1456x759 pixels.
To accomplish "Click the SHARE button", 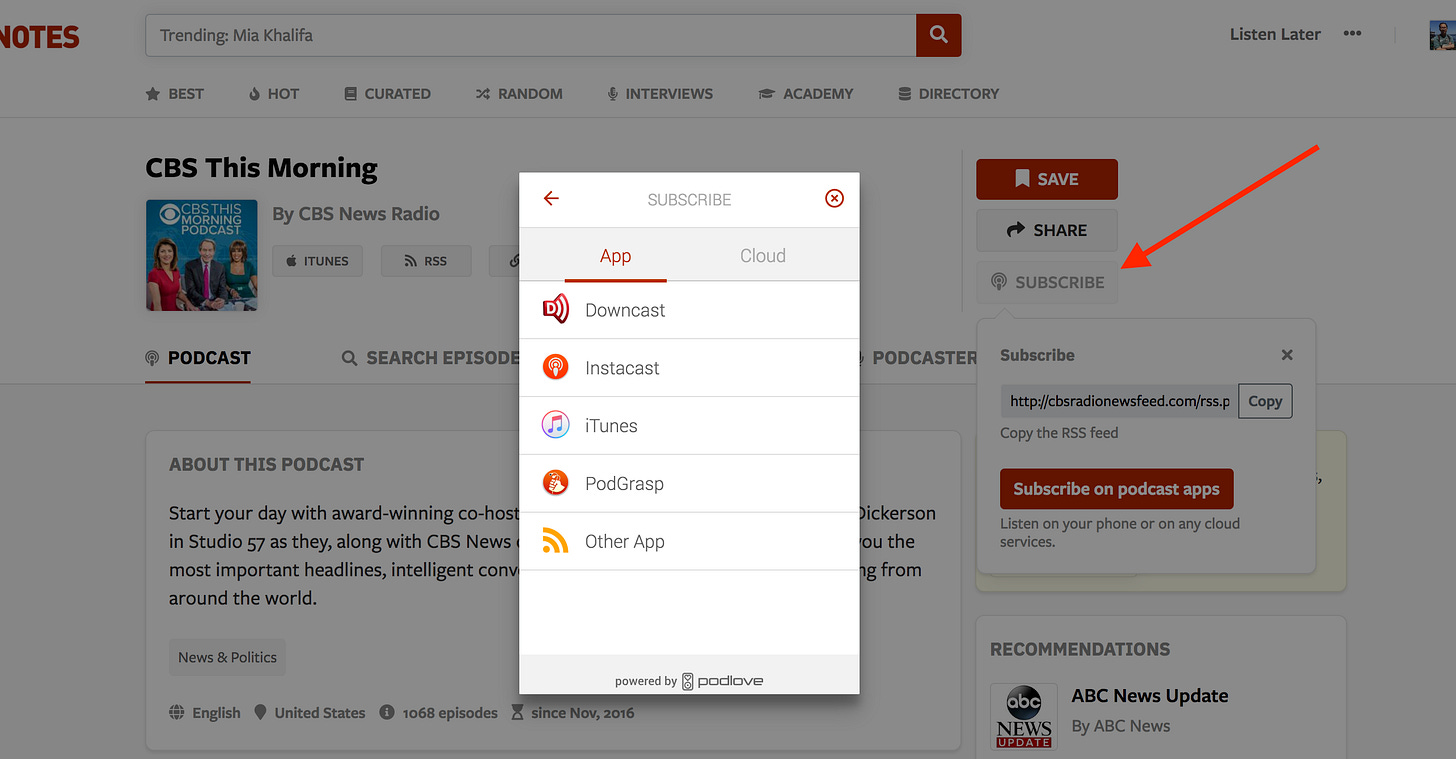I will pos(1047,230).
